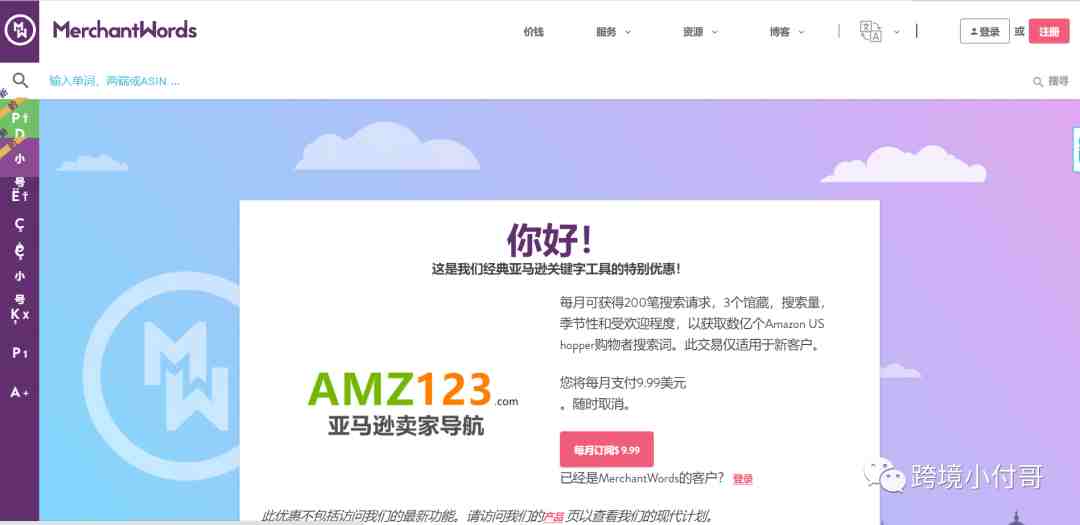
Task: Click the text '您将每月支付9.99美元'
Action: click(623, 382)
